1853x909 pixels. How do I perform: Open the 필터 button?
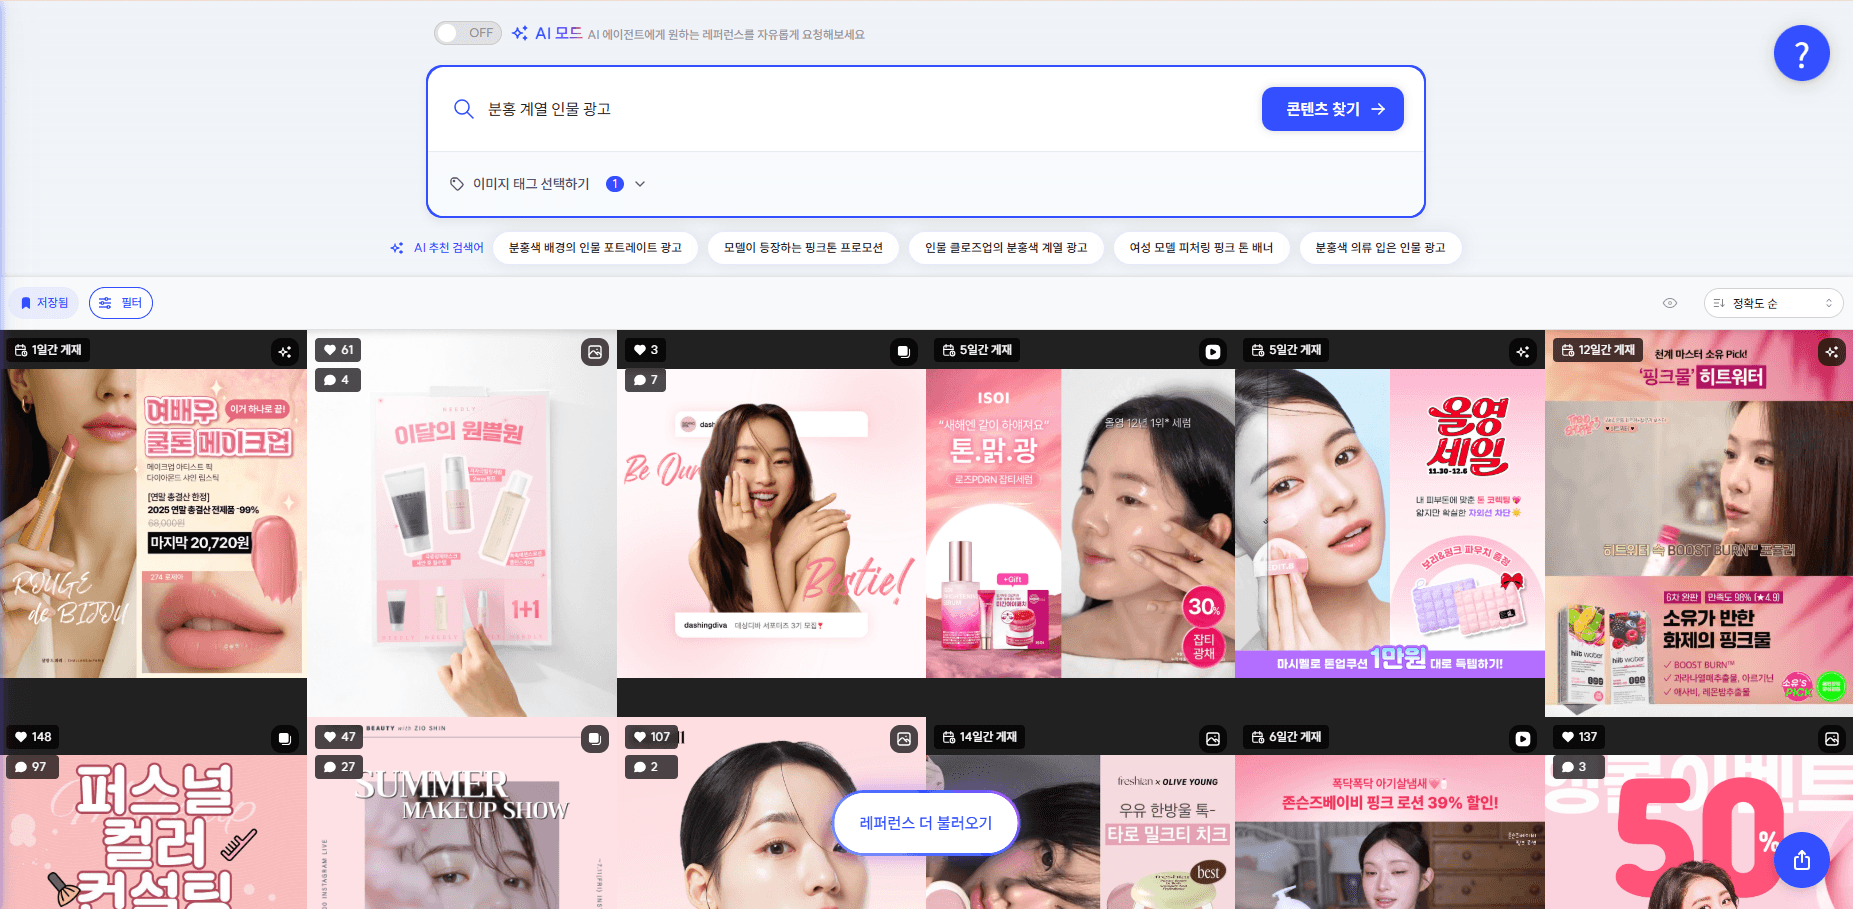tap(121, 303)
